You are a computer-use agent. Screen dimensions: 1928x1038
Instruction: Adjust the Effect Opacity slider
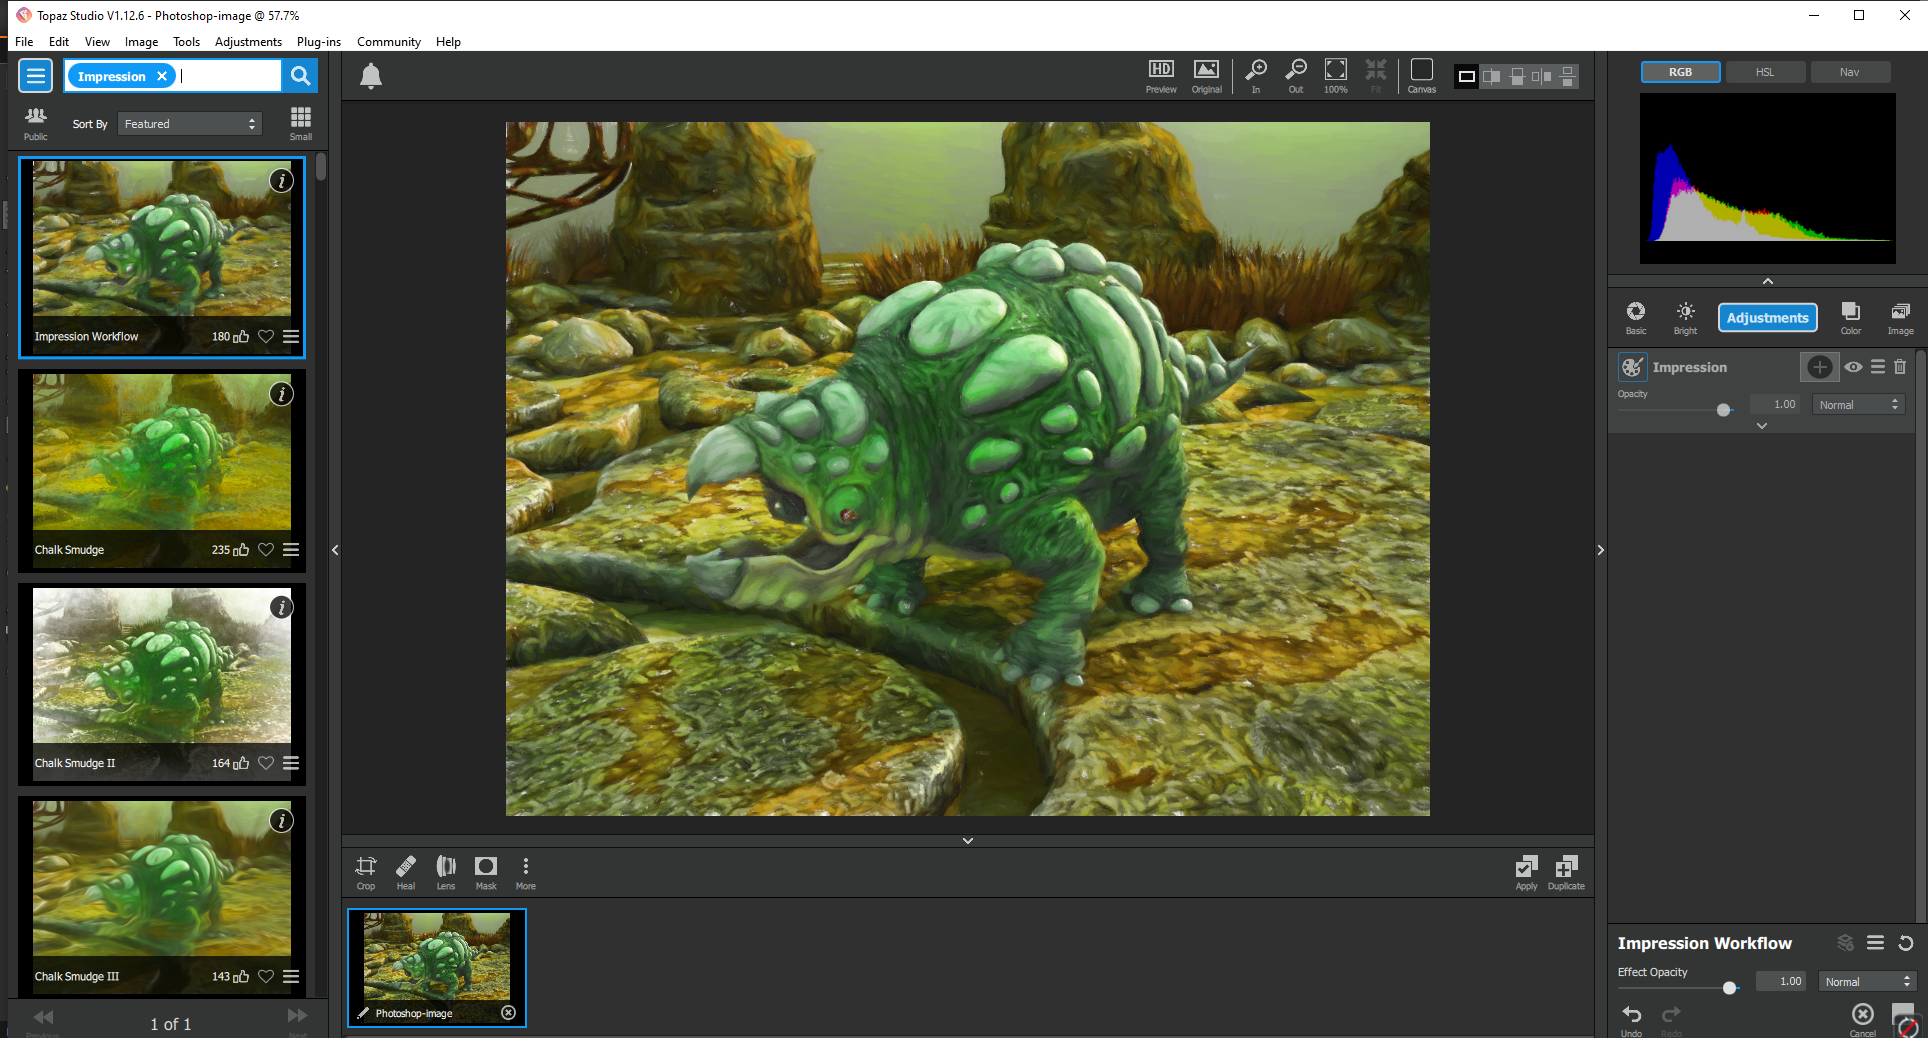(x=1729, y=988)
